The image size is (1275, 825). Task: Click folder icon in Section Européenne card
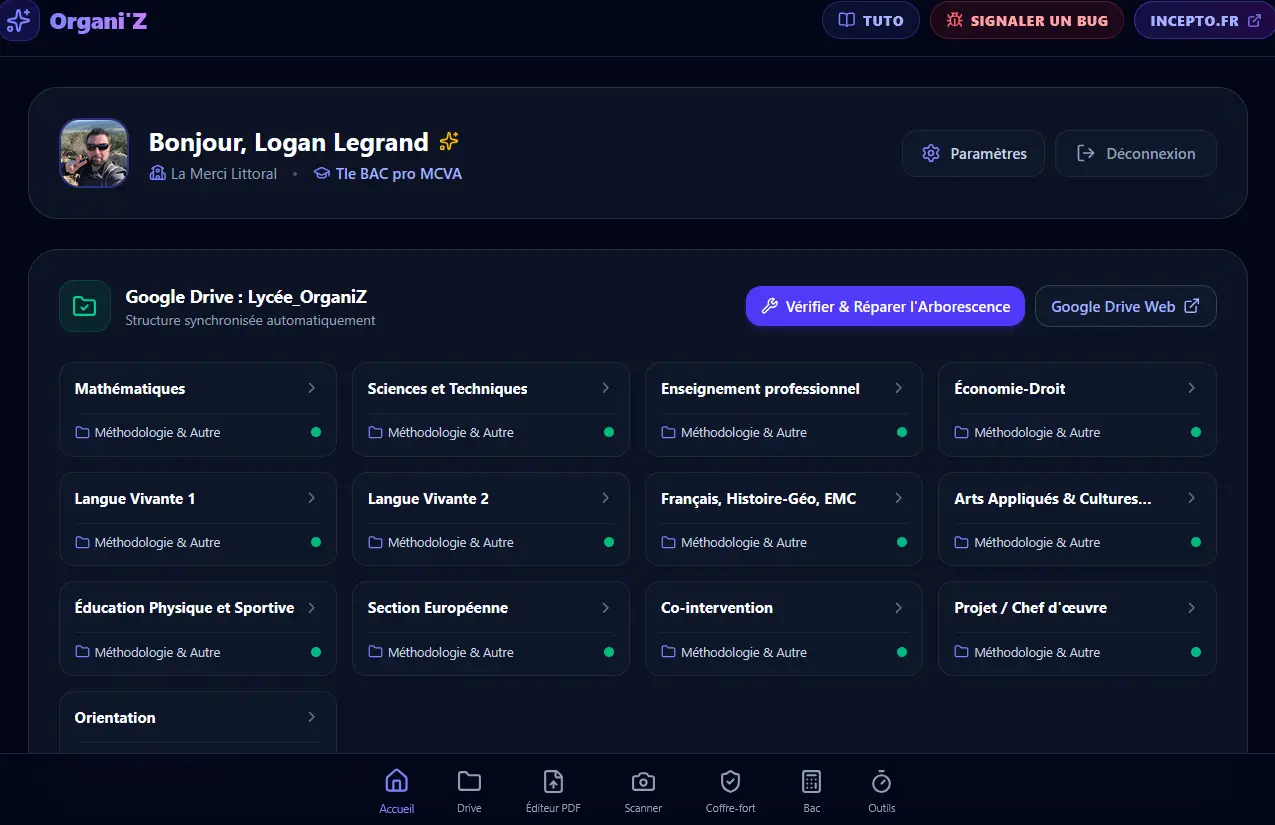375,652
